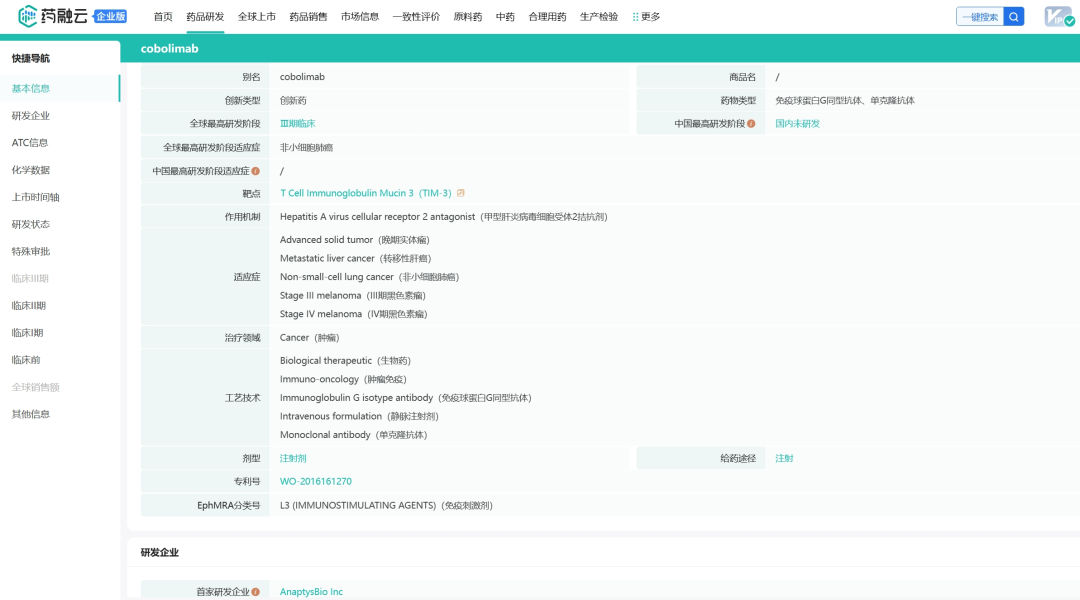This screenshot has height=600, width=1080.
Task: Click the 别名 value cobolimab
Action: tap(302, 77)
